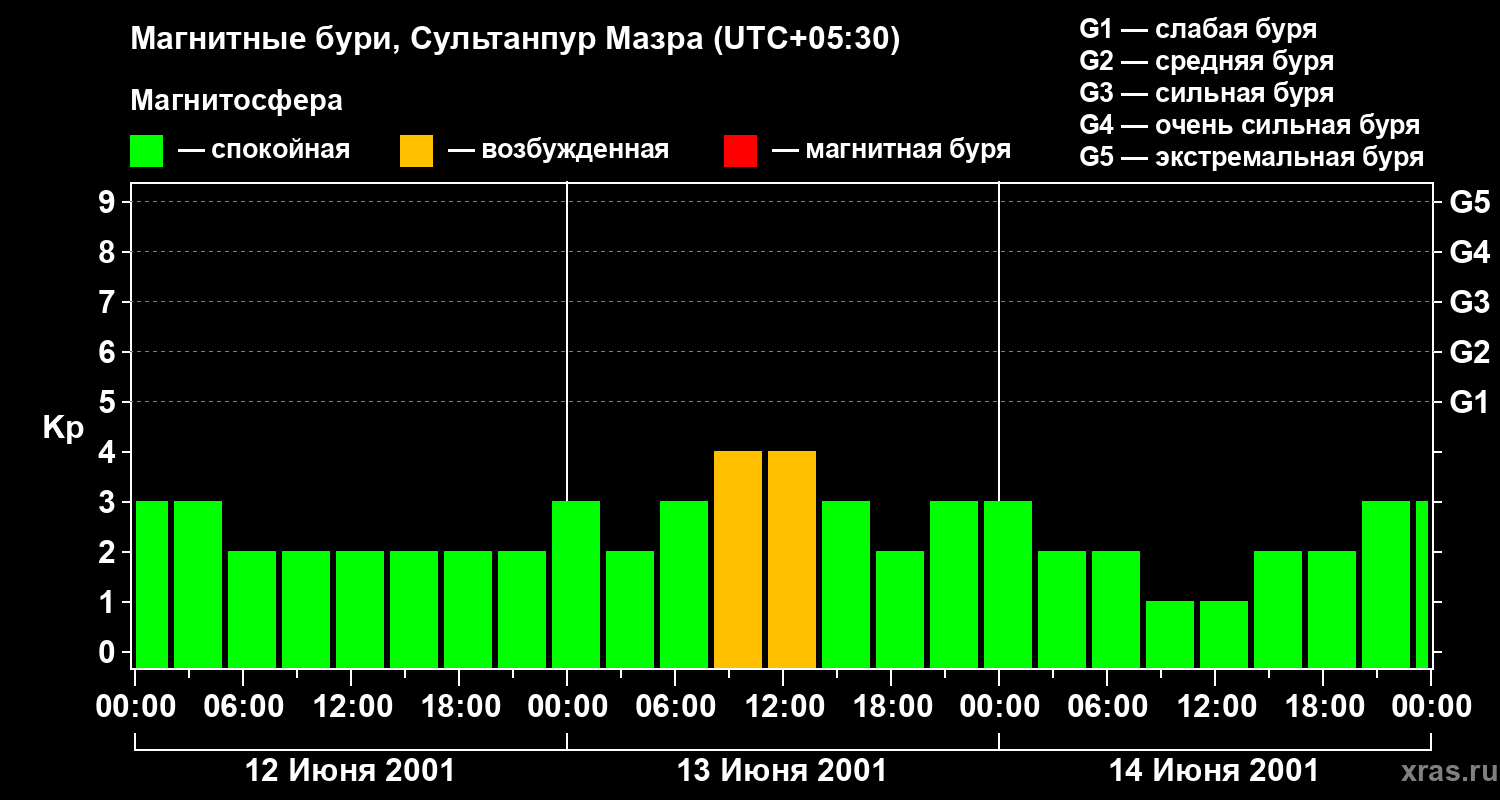Screen dimensions: 1500x800
Task: Click the orange 'возбужденная' legend swatch
Action: [x=416, y=151]
